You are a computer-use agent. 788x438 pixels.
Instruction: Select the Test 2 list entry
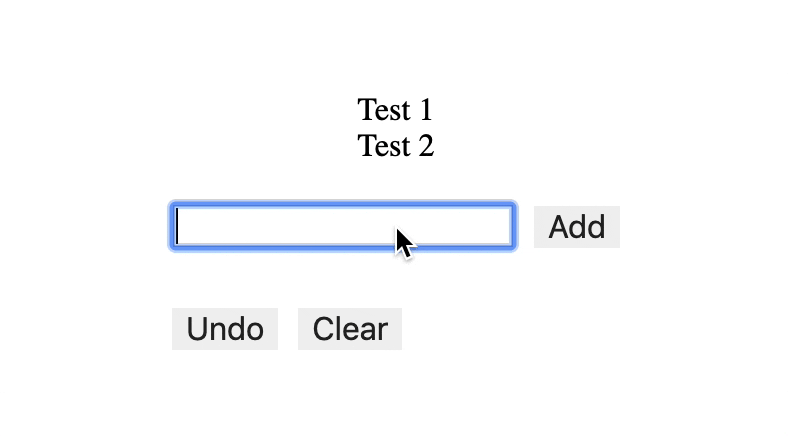(395, 146)
